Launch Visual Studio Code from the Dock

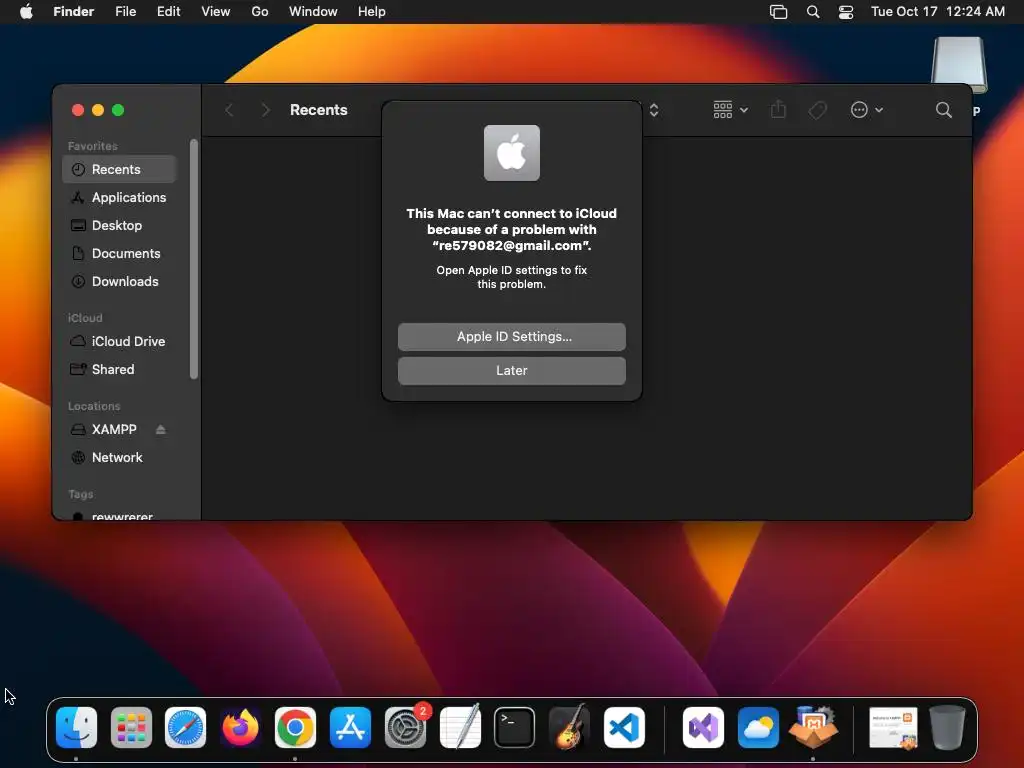[624, 727]
